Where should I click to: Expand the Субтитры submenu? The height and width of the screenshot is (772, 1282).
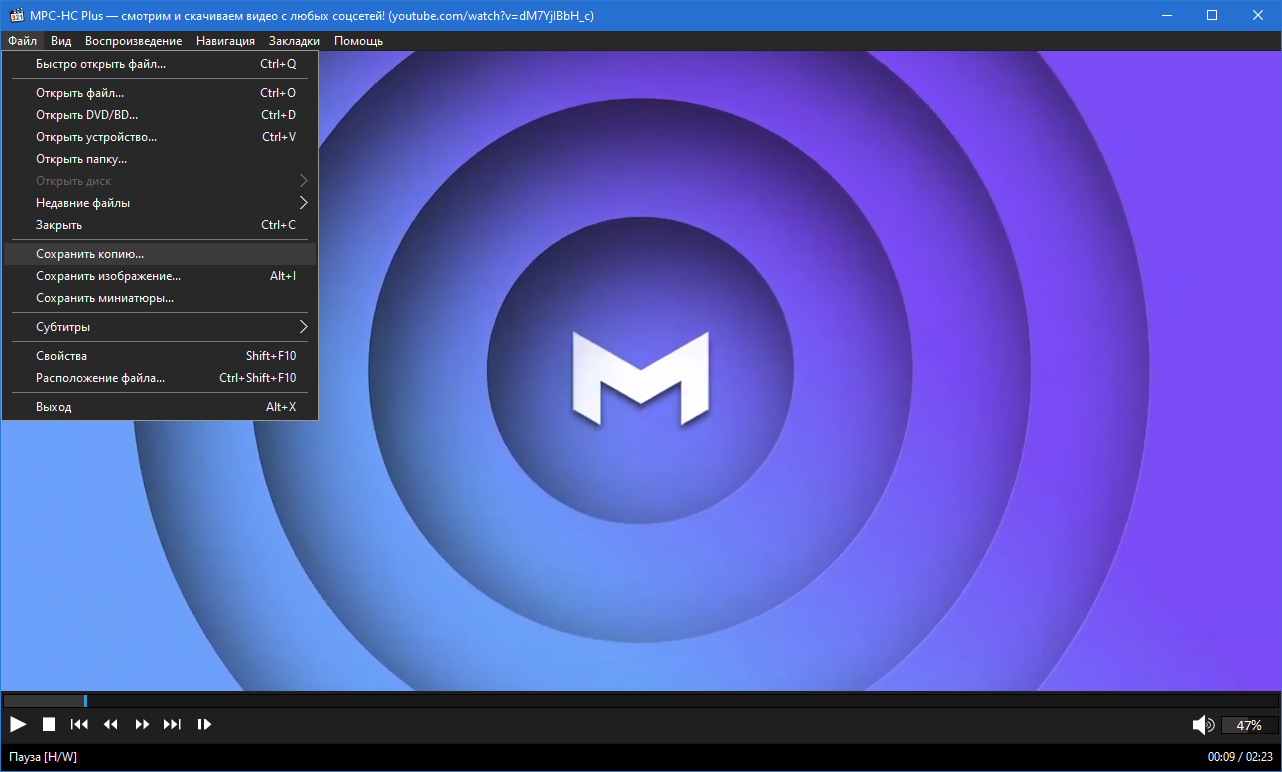point(160,327)
